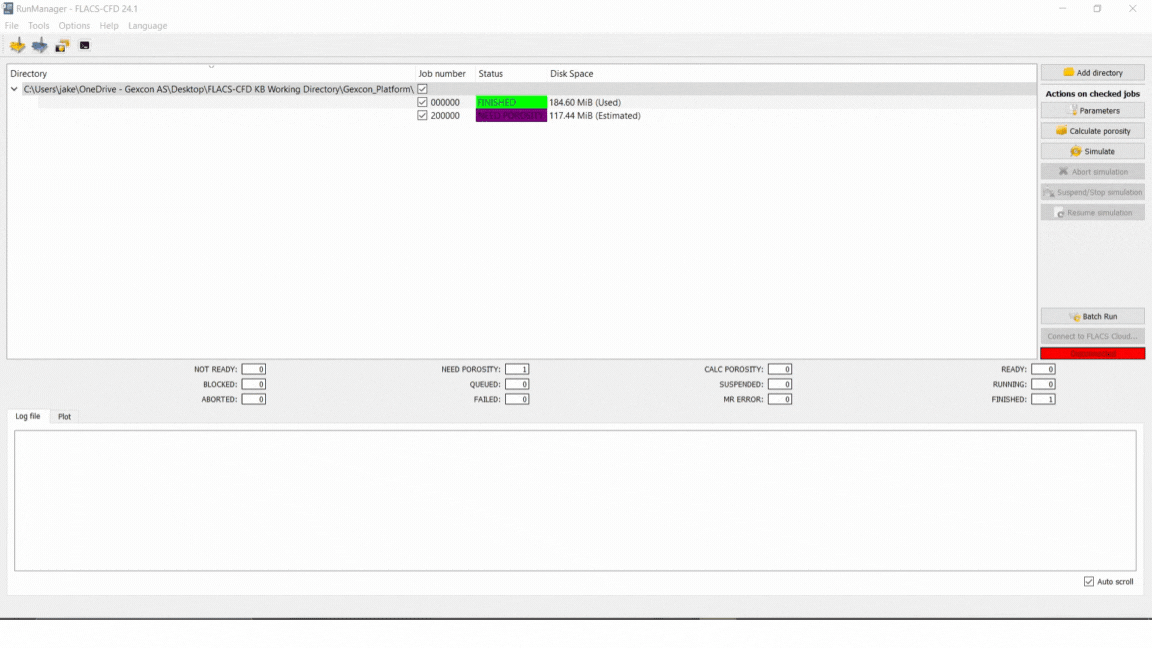Click Resume simulation button

pos(1092,213)
